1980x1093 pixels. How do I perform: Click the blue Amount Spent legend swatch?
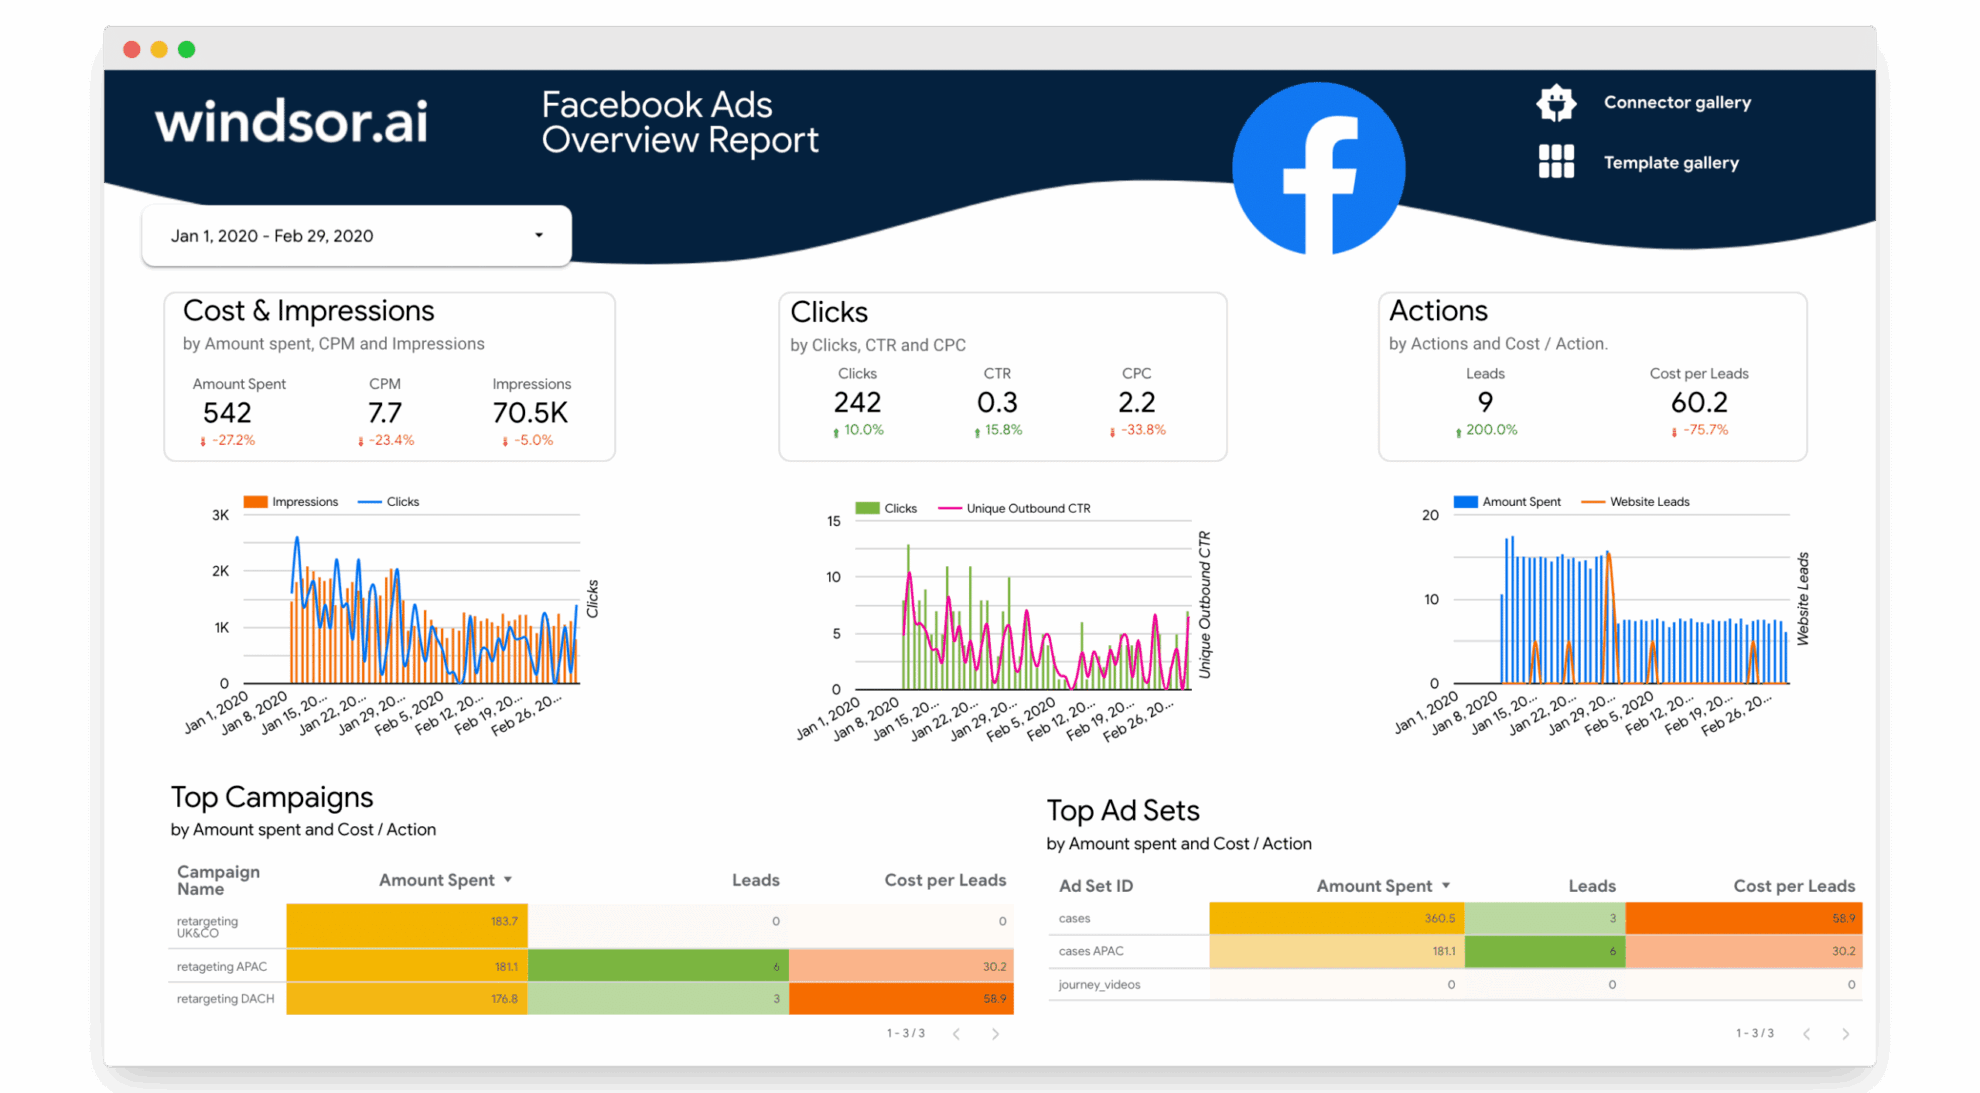tap(1465, 502)
